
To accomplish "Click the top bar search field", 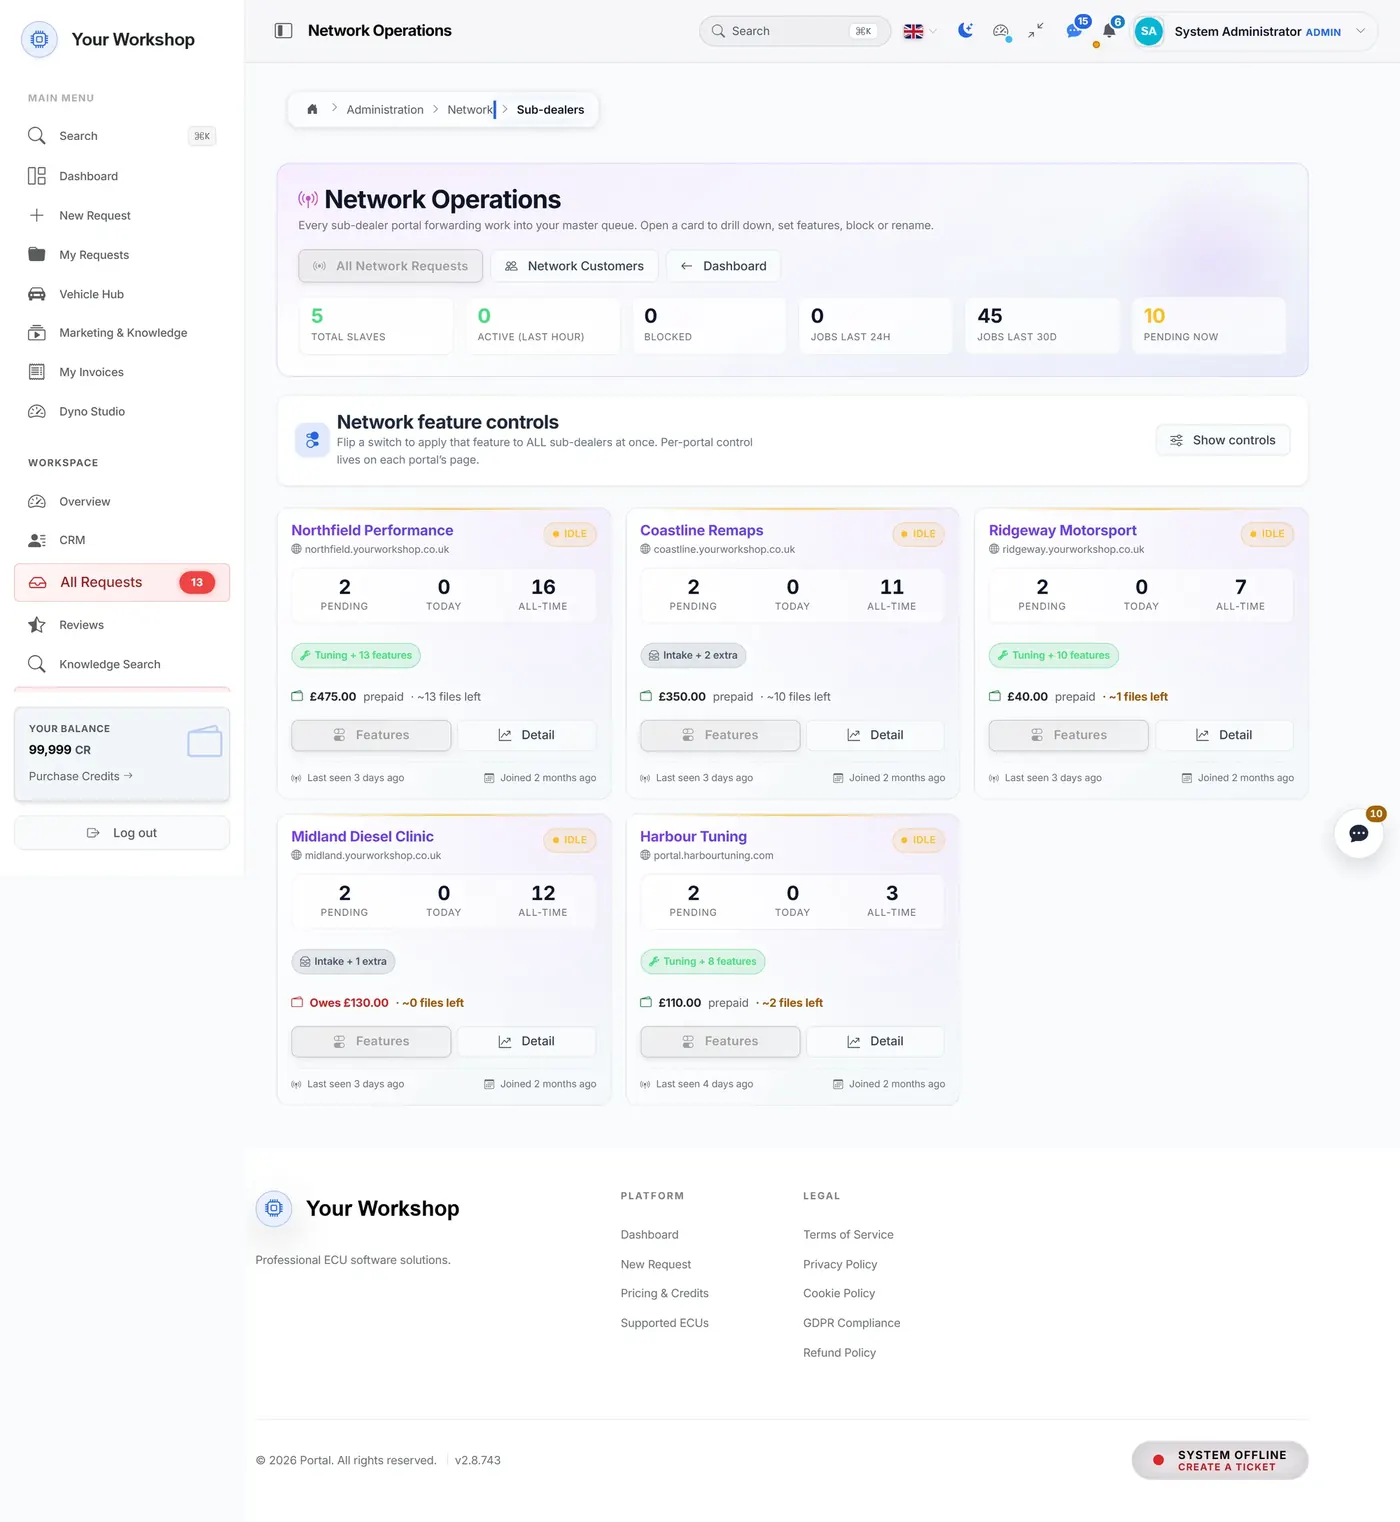I will pyautogui.click(x=795, y=31).
